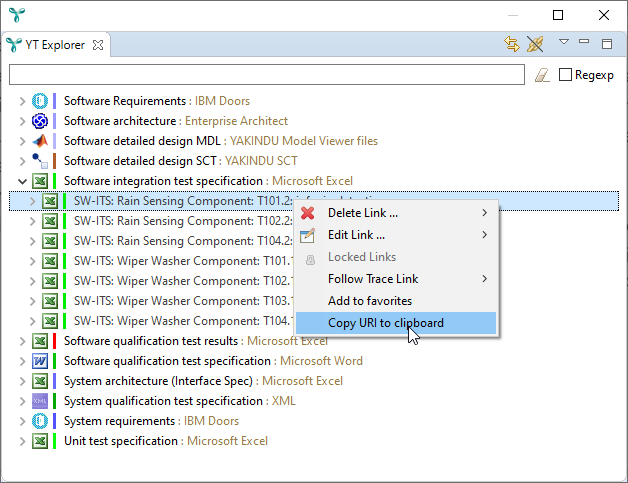Click the Excel icon of Wiper Washer Component T103
628x483 pixels.
tap(50, 301)
